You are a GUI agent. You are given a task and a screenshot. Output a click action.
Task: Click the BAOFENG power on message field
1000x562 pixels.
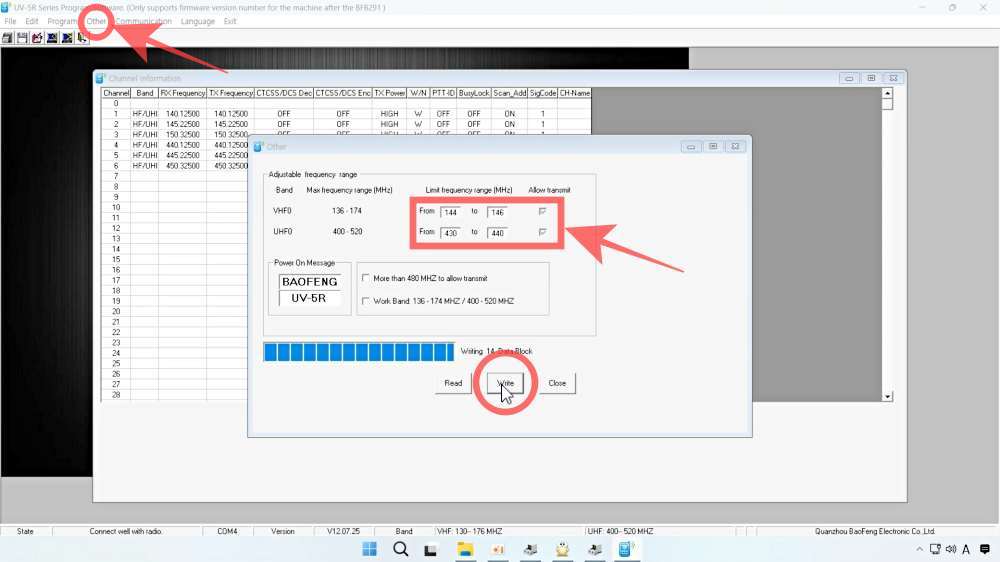(x=309, y=282)
